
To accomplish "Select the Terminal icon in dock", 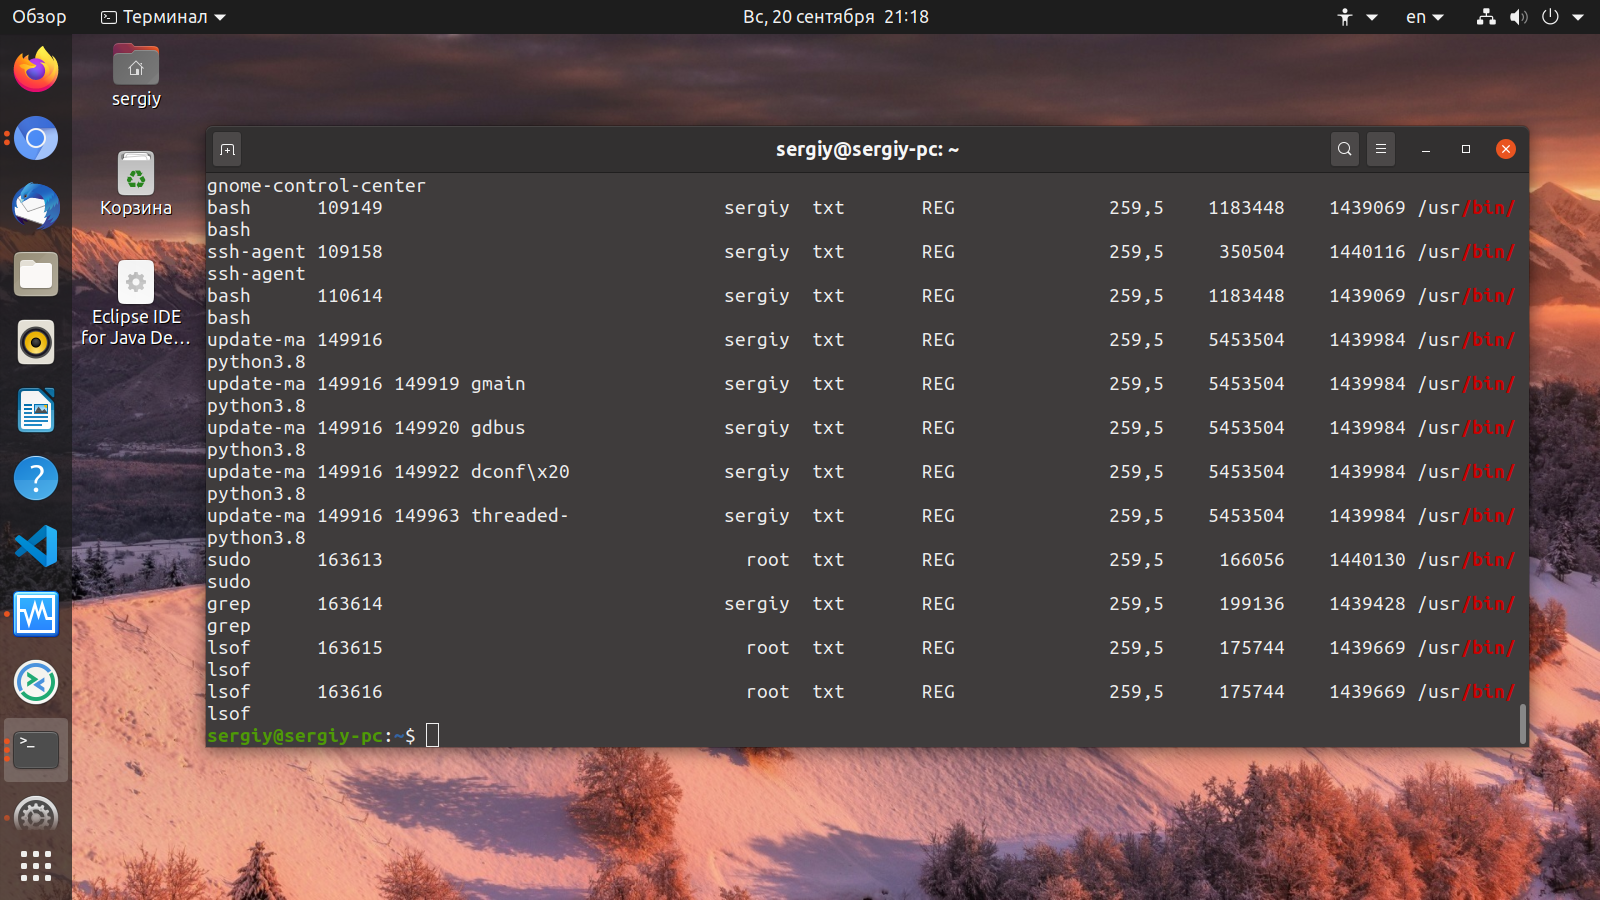I will 36,750.
